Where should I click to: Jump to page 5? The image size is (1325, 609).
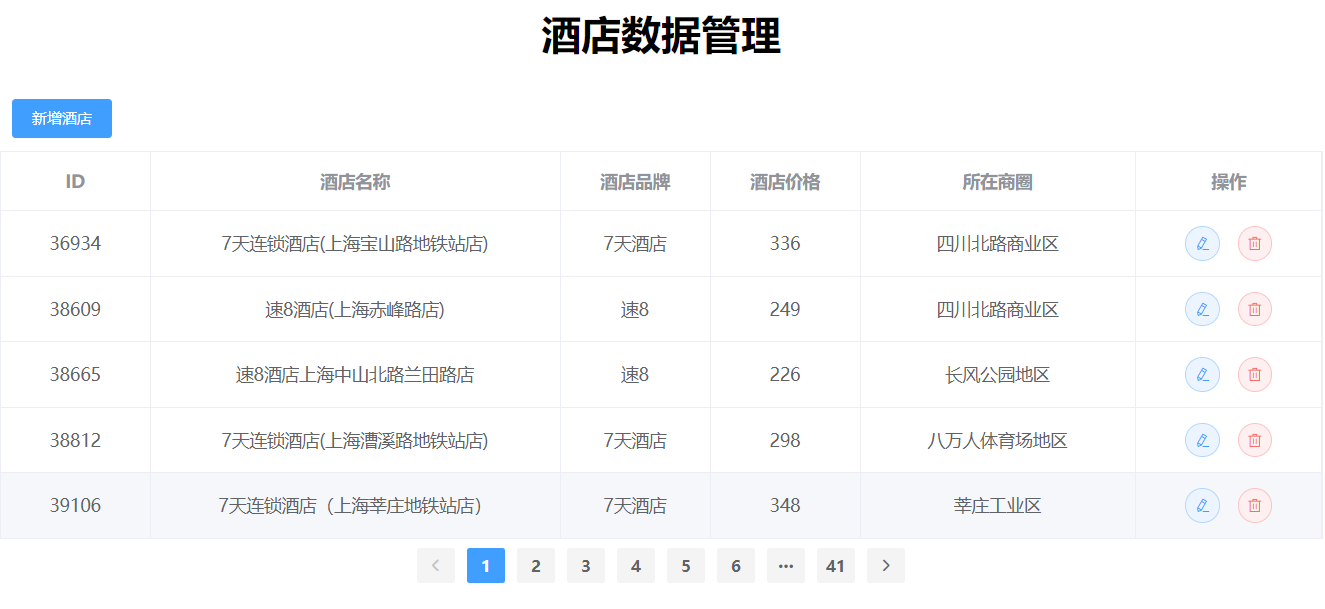click(x=686, y=566)
